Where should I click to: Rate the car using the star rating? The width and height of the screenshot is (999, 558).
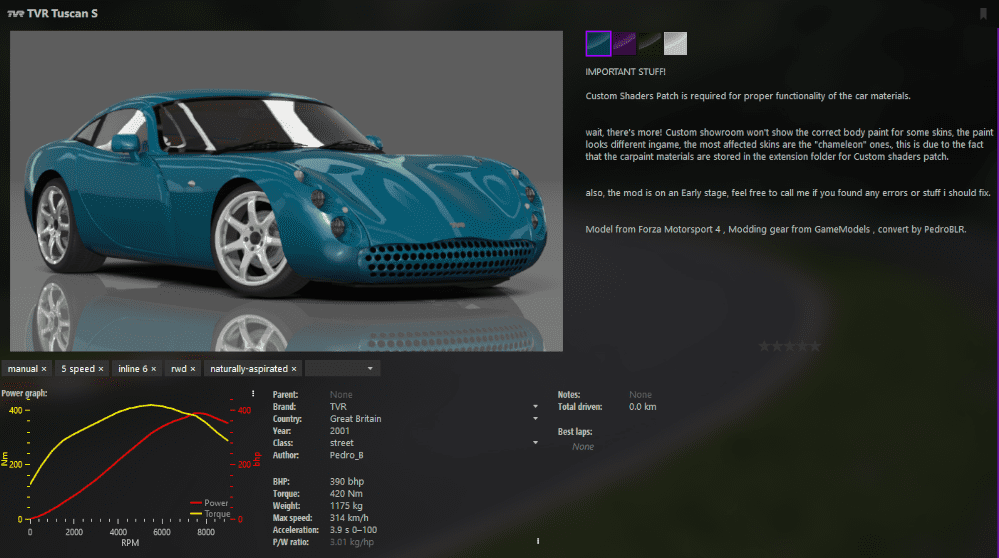789,346
